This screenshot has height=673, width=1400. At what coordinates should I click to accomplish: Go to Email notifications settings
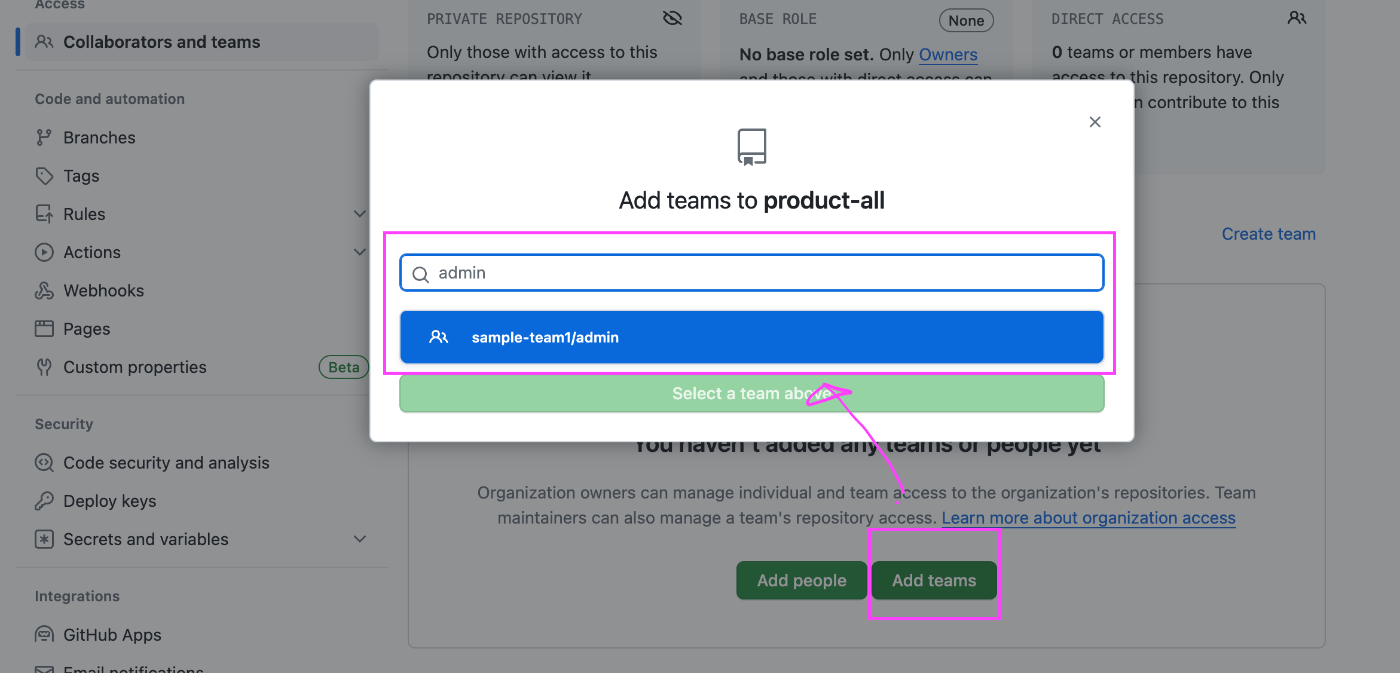pyautogui.click(x=131, y=668)
